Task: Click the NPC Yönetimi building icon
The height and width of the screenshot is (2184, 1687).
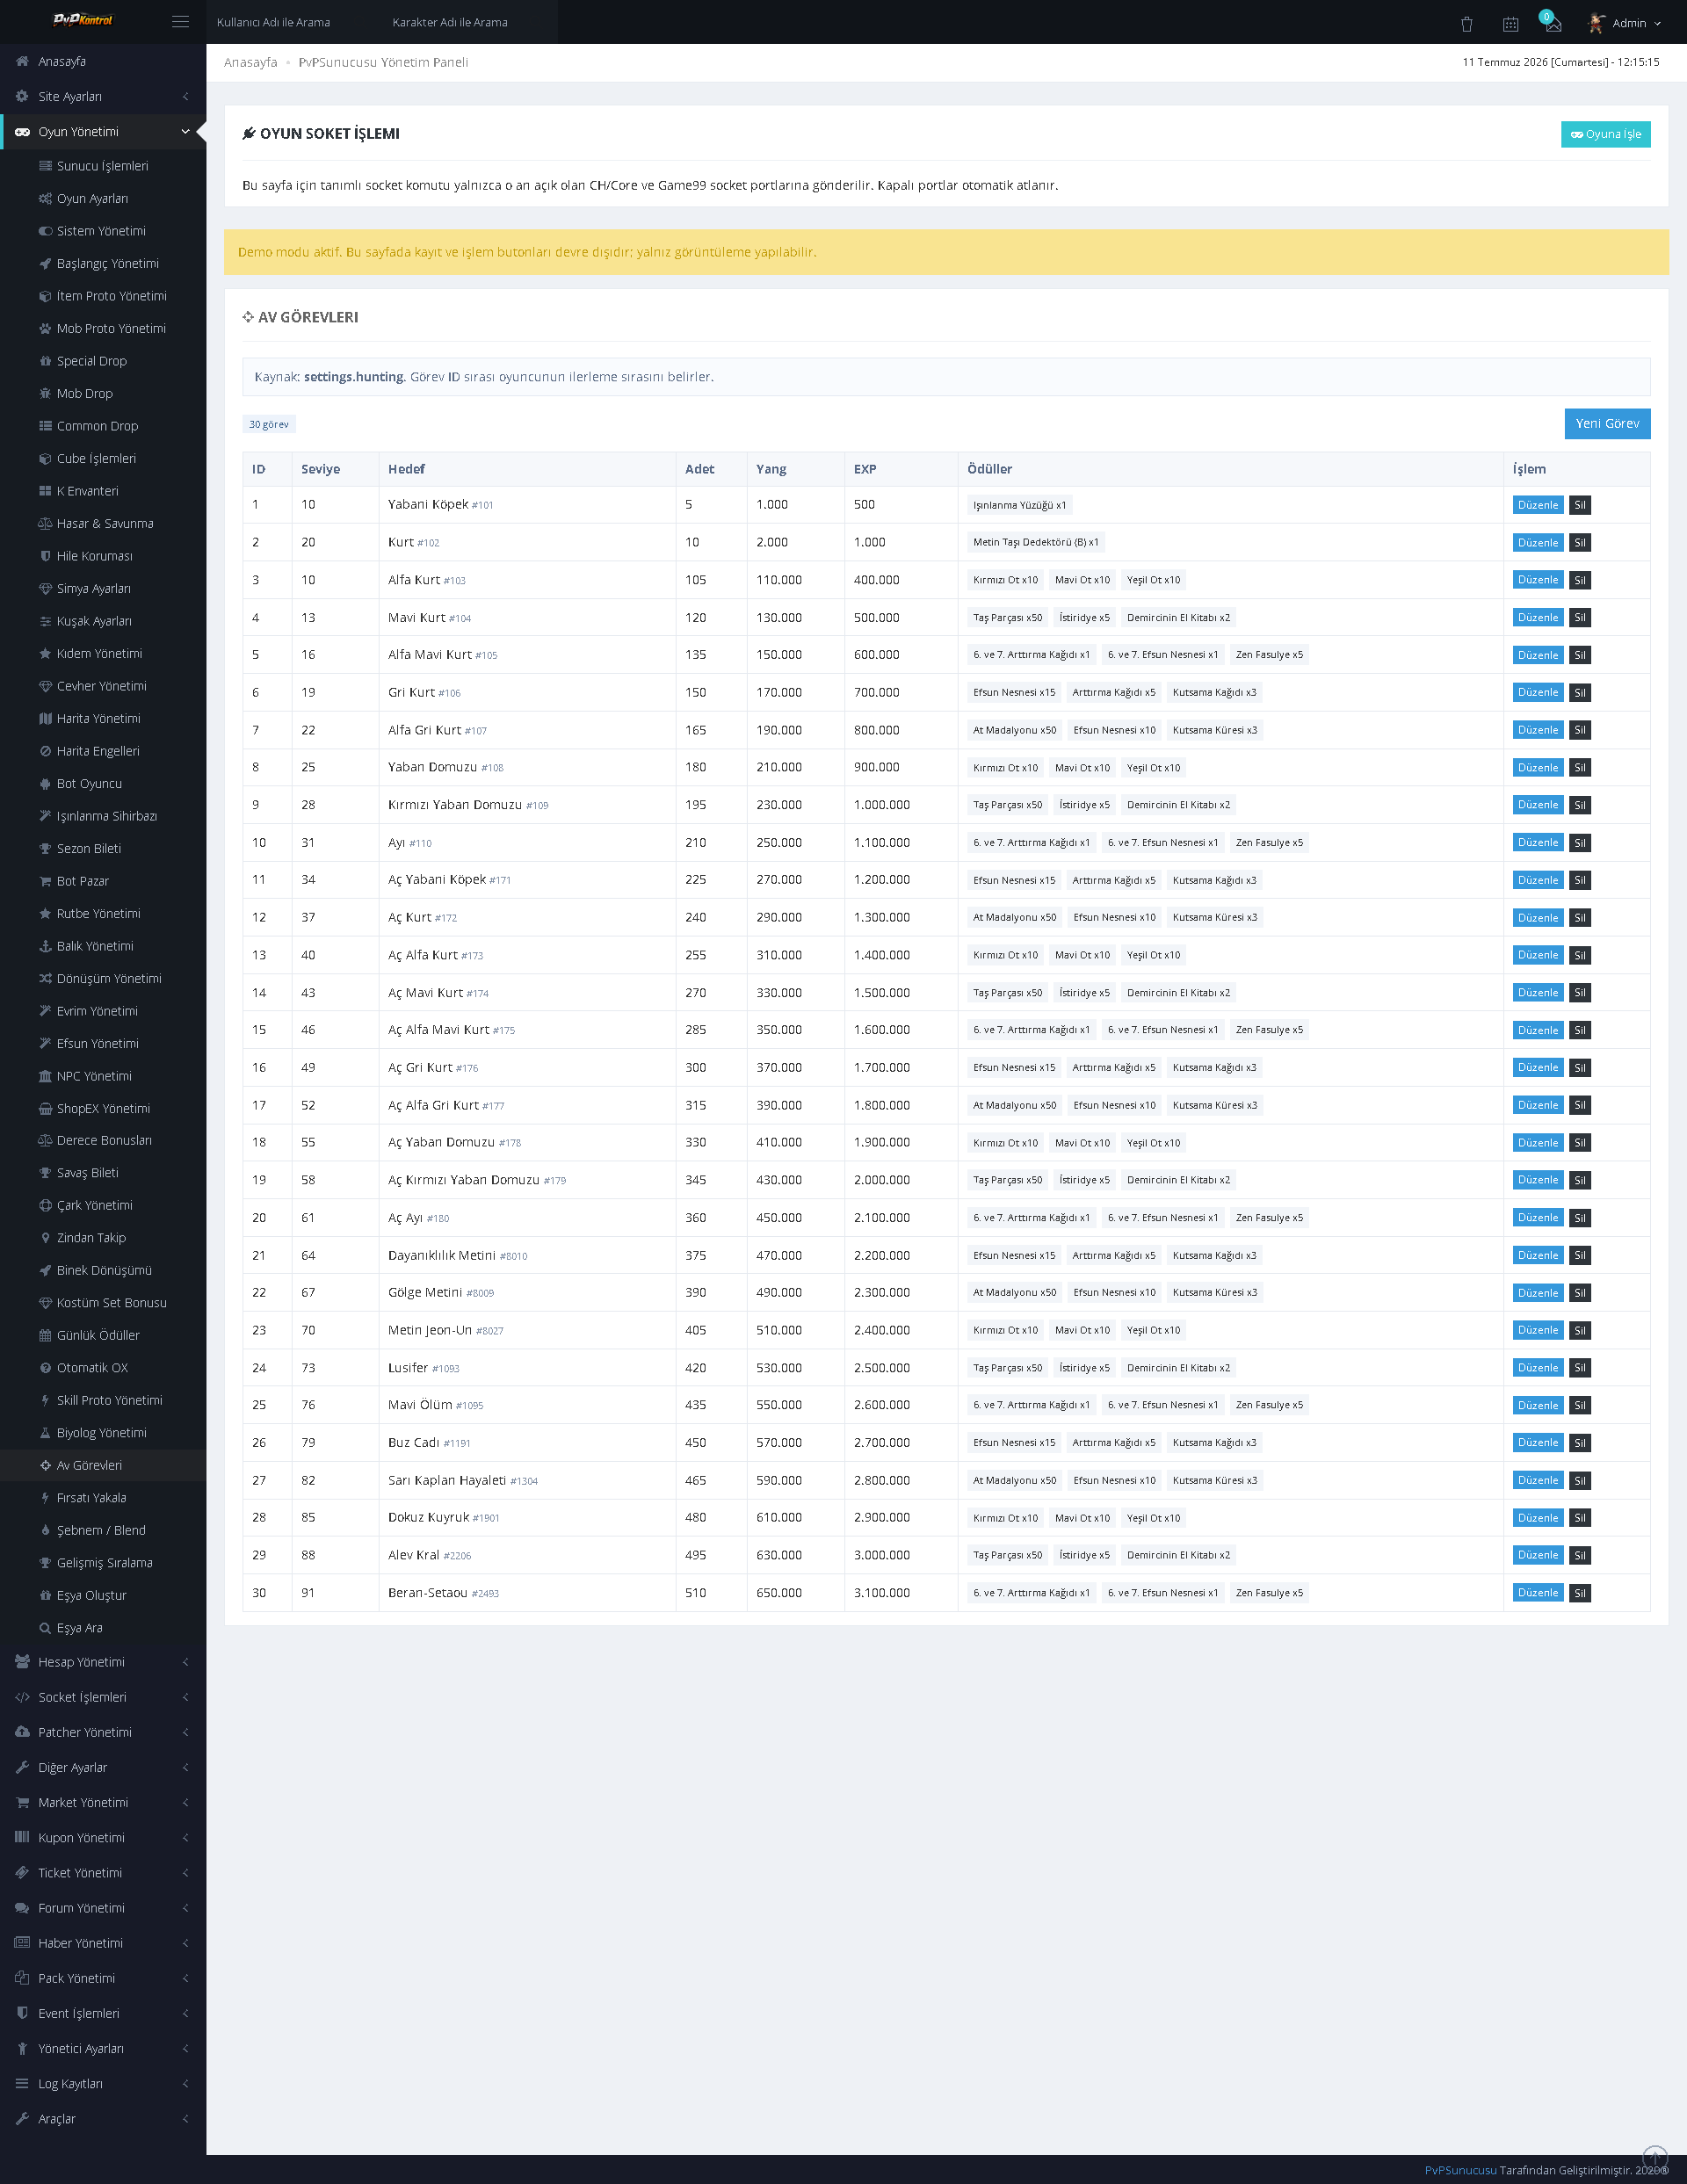Action: coord(45,1076)
